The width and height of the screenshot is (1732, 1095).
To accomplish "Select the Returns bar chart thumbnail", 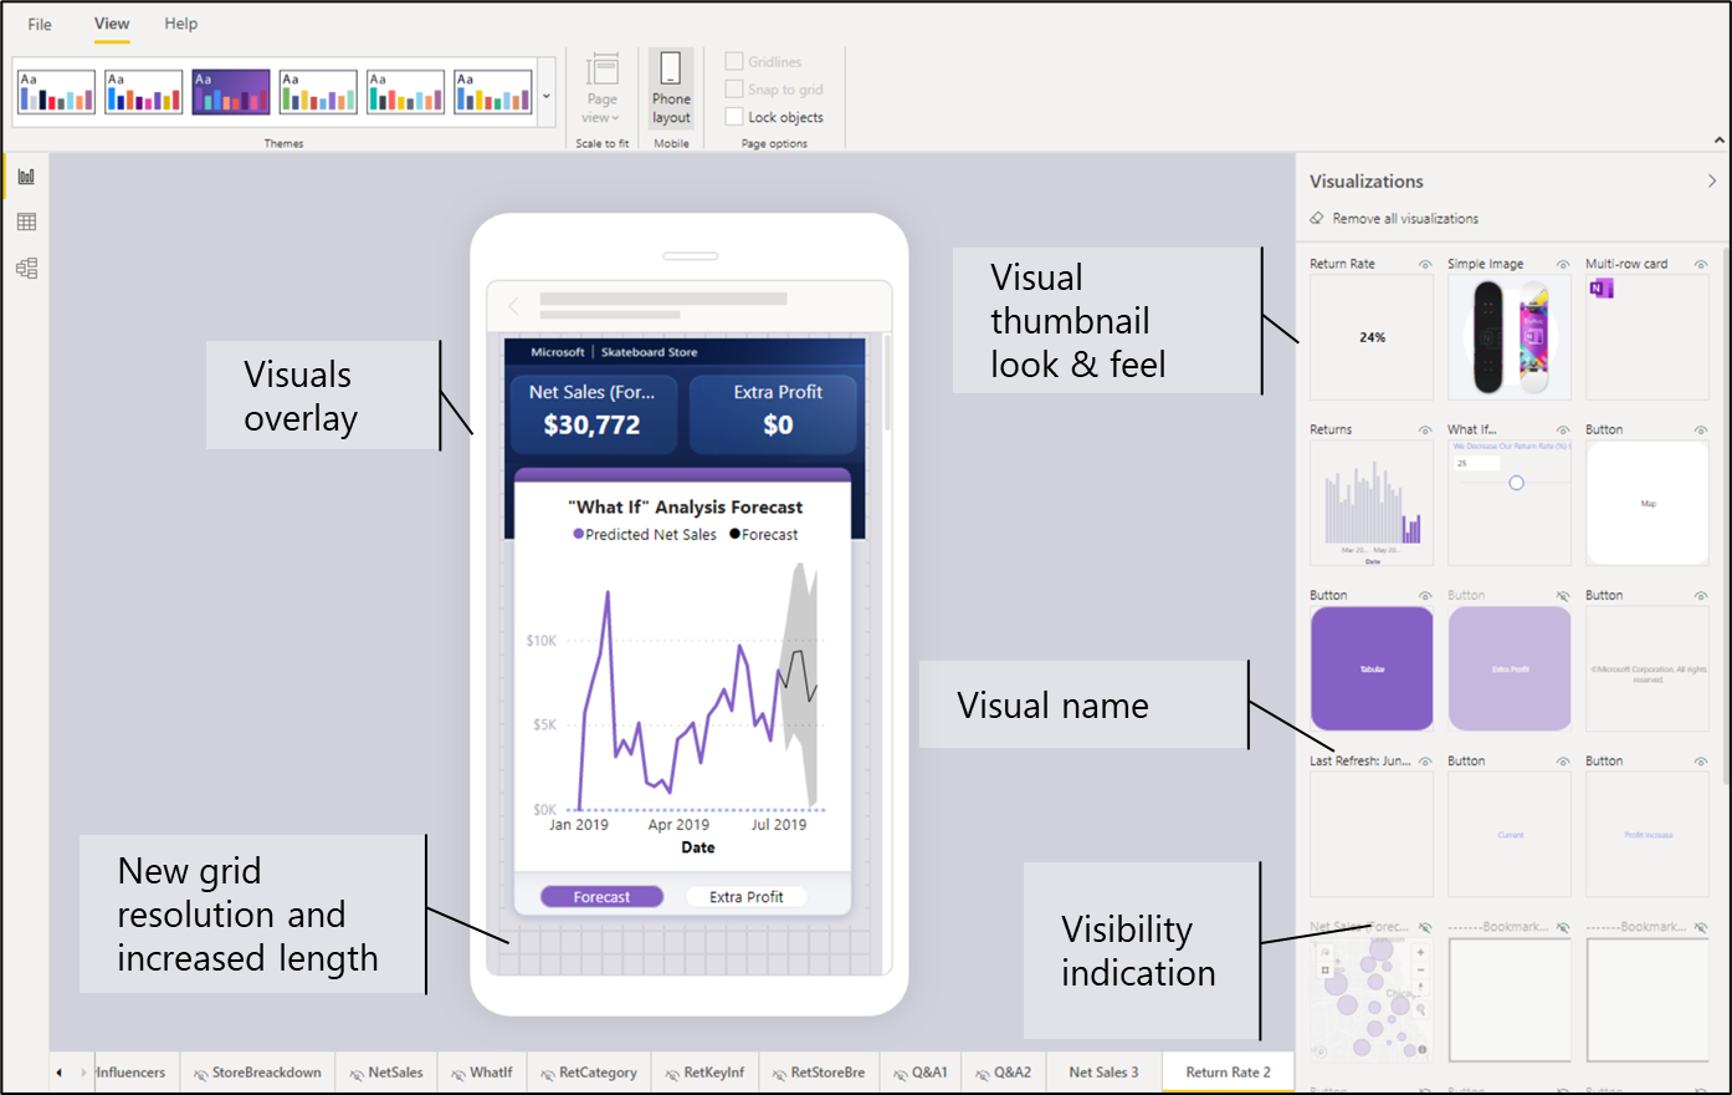I will coord(1371,503).
